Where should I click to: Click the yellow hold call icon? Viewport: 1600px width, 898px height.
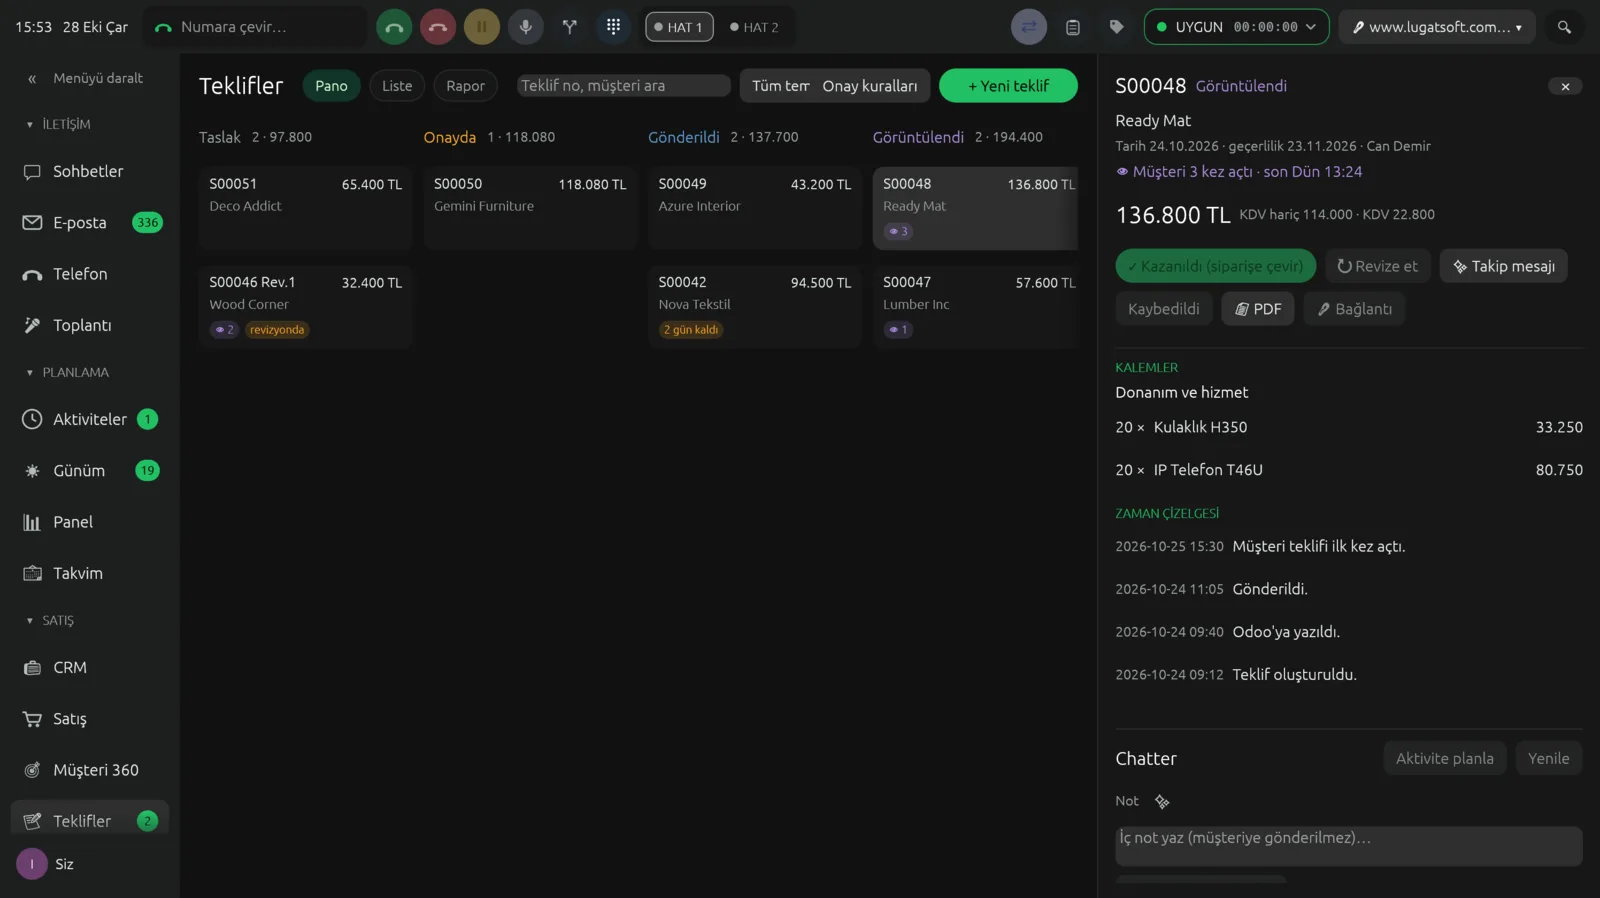click(x=482, y=27)
